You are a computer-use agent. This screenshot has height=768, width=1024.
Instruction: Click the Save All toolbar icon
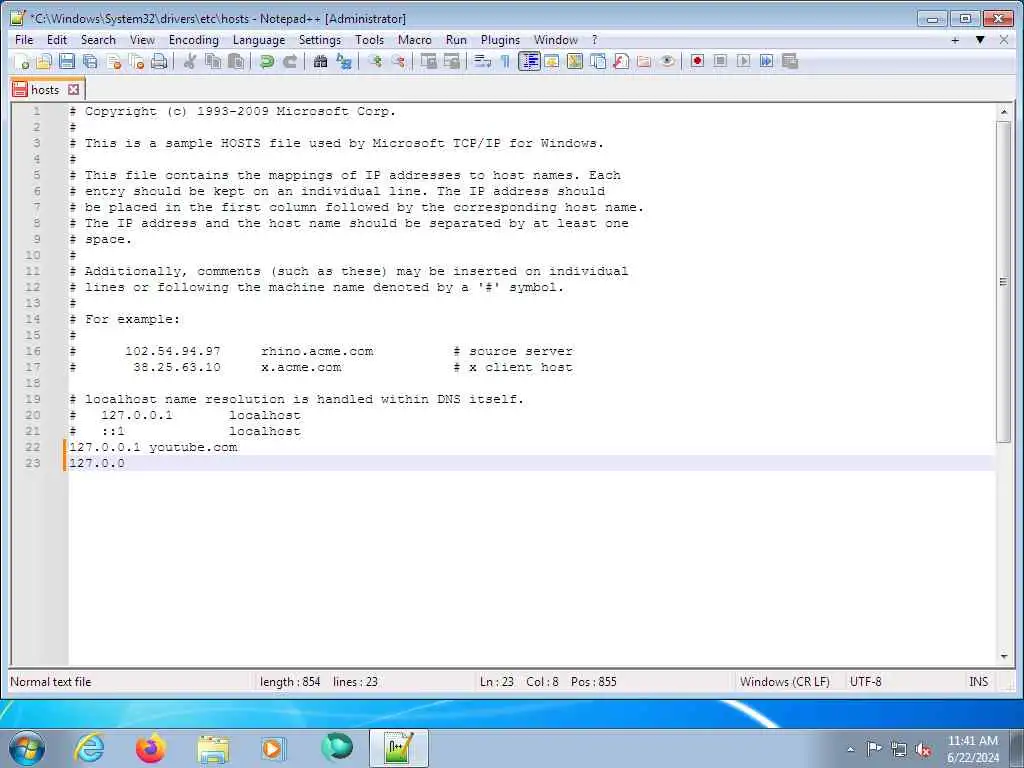[x=90, y=61]
